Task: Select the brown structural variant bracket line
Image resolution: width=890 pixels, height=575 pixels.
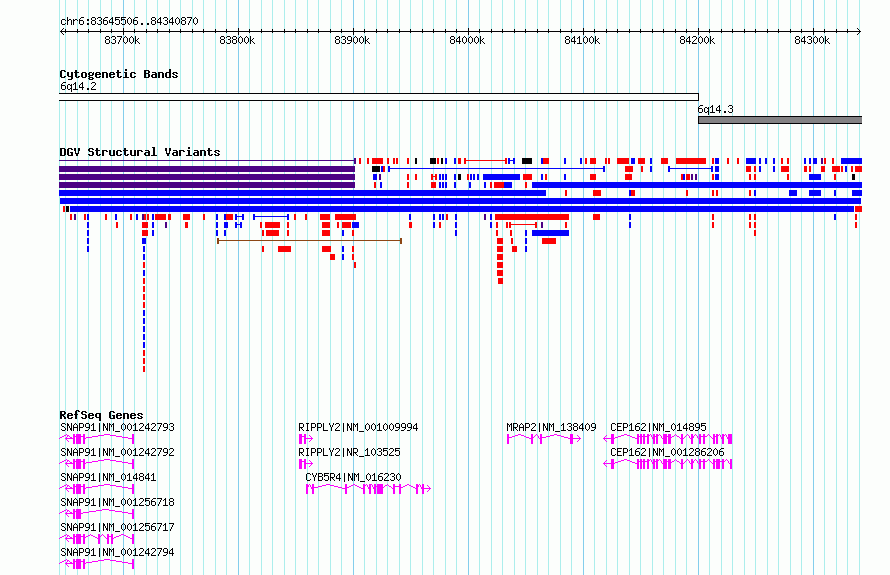Action: (x=309, y=241)
